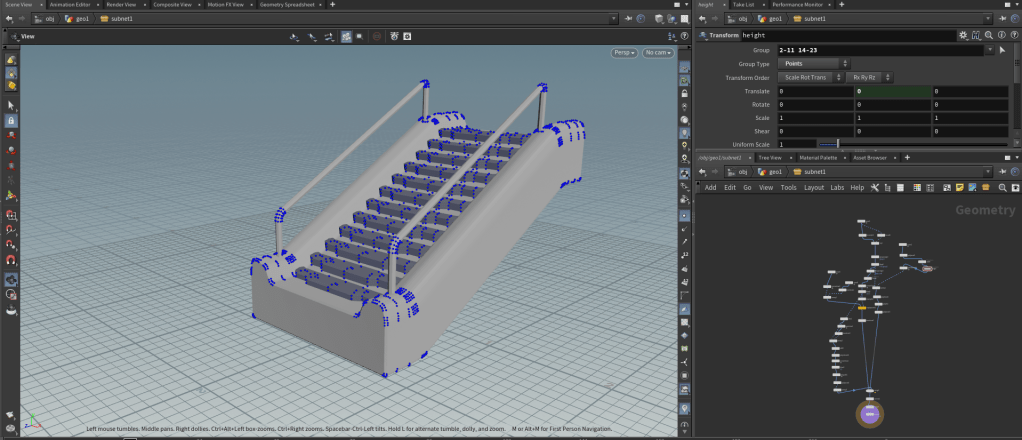Click the gear icon in Transform parameter header

(962, 36)
